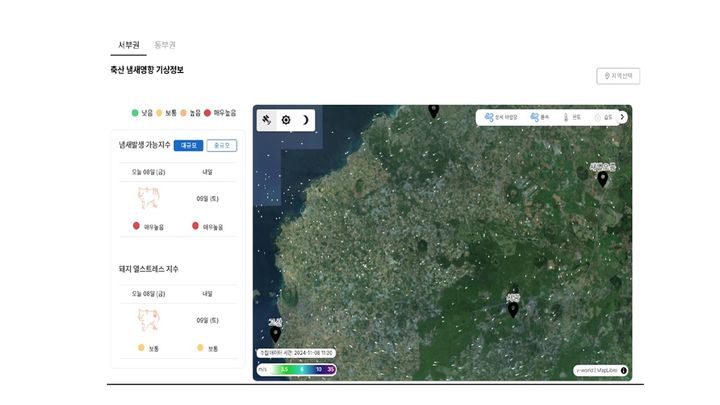Open the 지역선택 region selector

[617, 76]
